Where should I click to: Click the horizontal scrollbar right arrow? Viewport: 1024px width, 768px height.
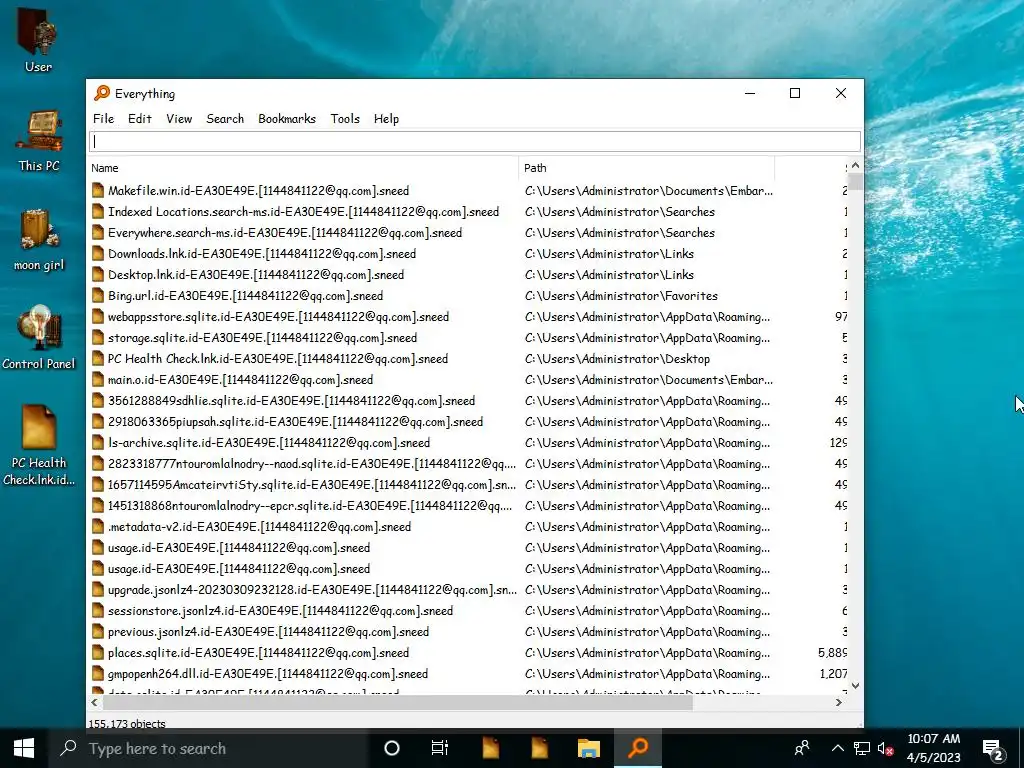point(839,703)
